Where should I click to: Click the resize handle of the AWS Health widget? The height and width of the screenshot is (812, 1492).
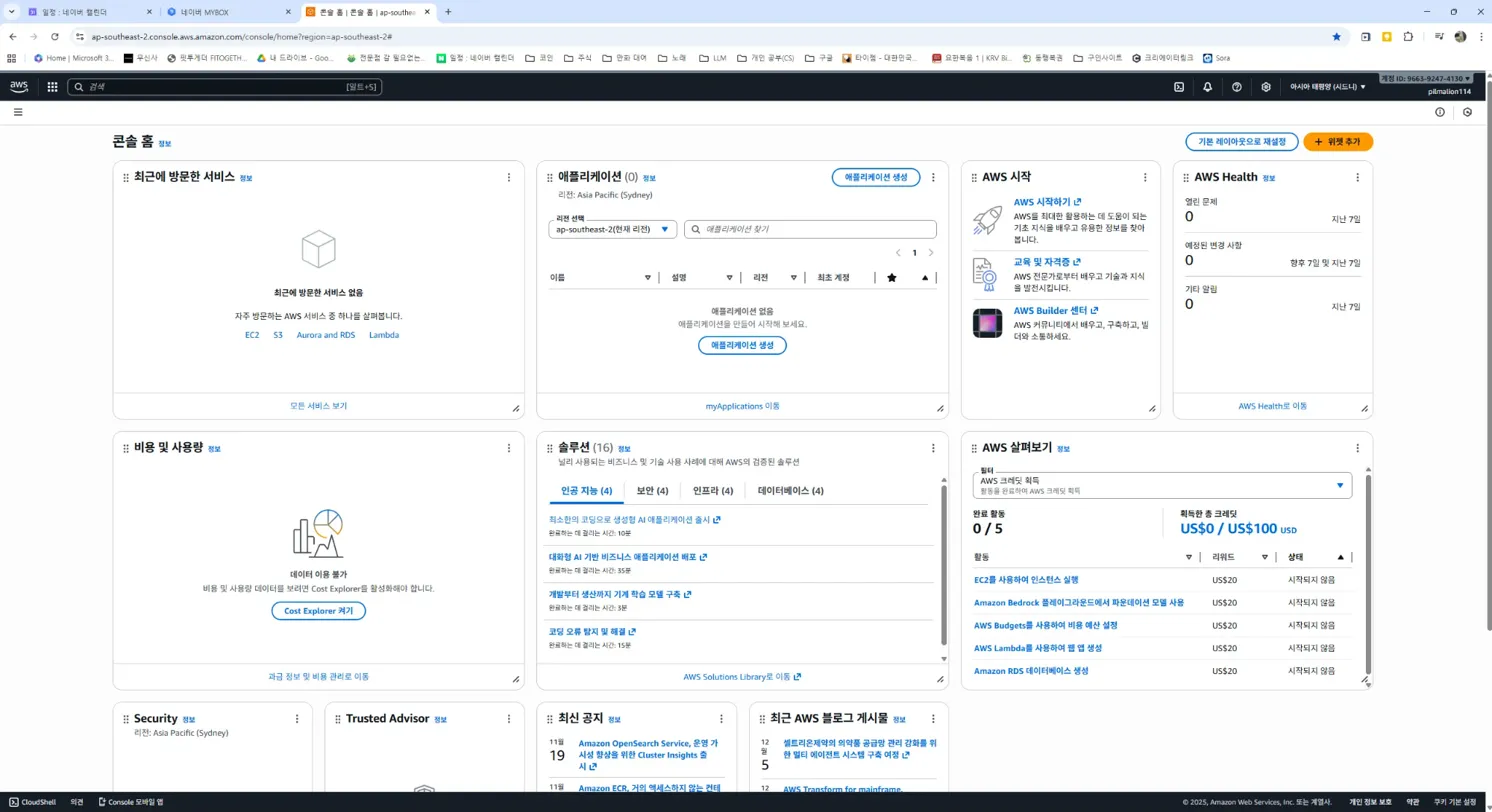[1364, 408]
